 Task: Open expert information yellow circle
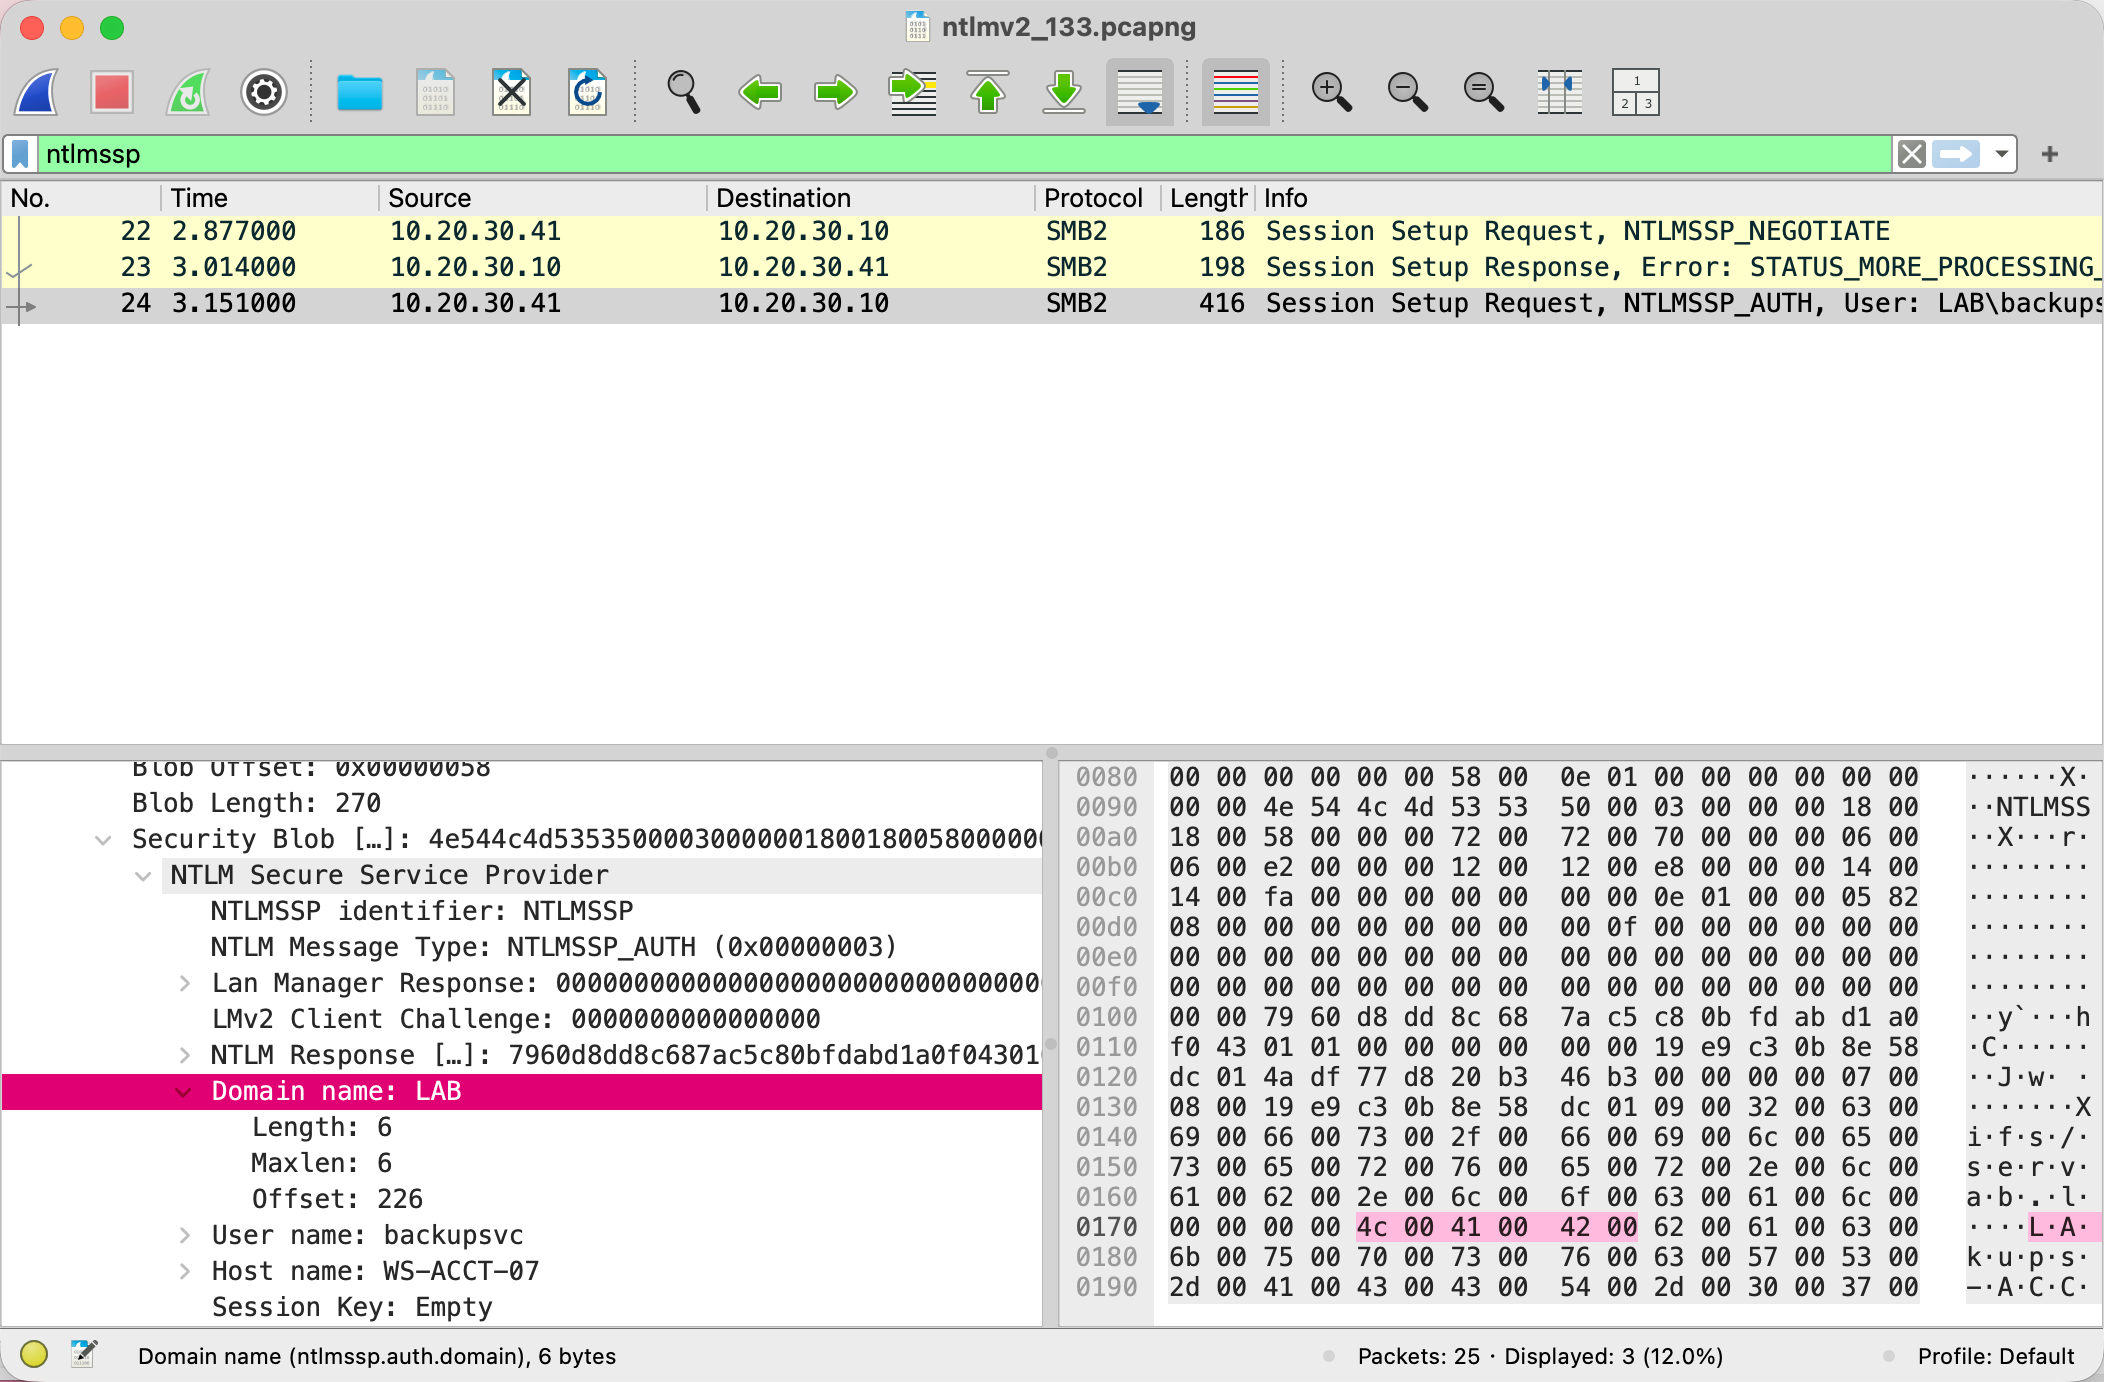34,1355
